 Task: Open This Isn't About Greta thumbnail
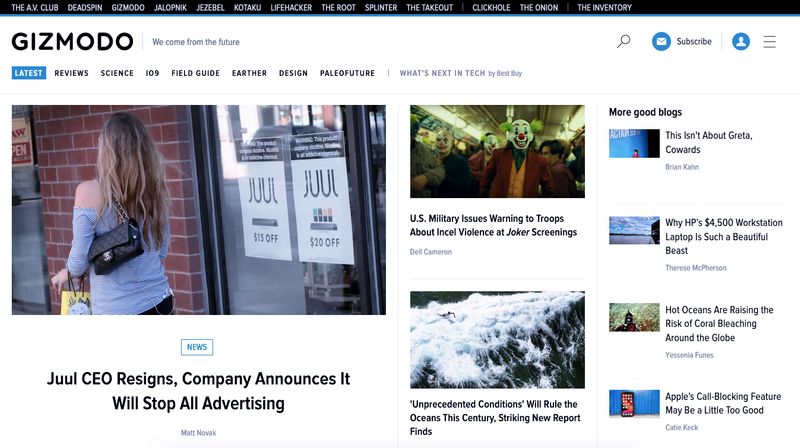[634, 143]
